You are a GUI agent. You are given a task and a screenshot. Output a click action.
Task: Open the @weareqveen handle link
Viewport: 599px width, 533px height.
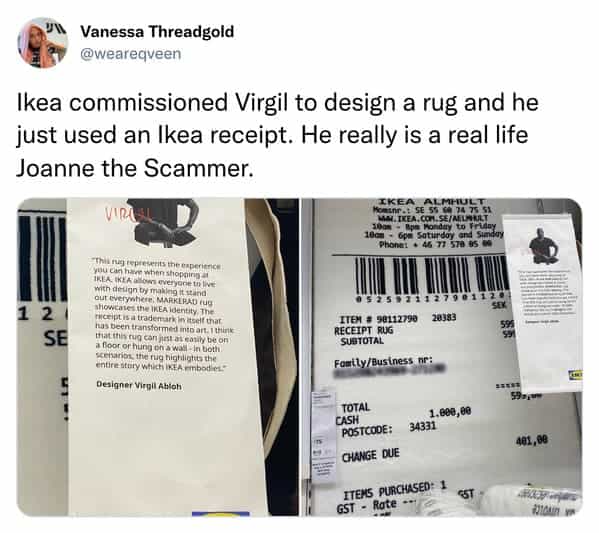coord(131,54)
